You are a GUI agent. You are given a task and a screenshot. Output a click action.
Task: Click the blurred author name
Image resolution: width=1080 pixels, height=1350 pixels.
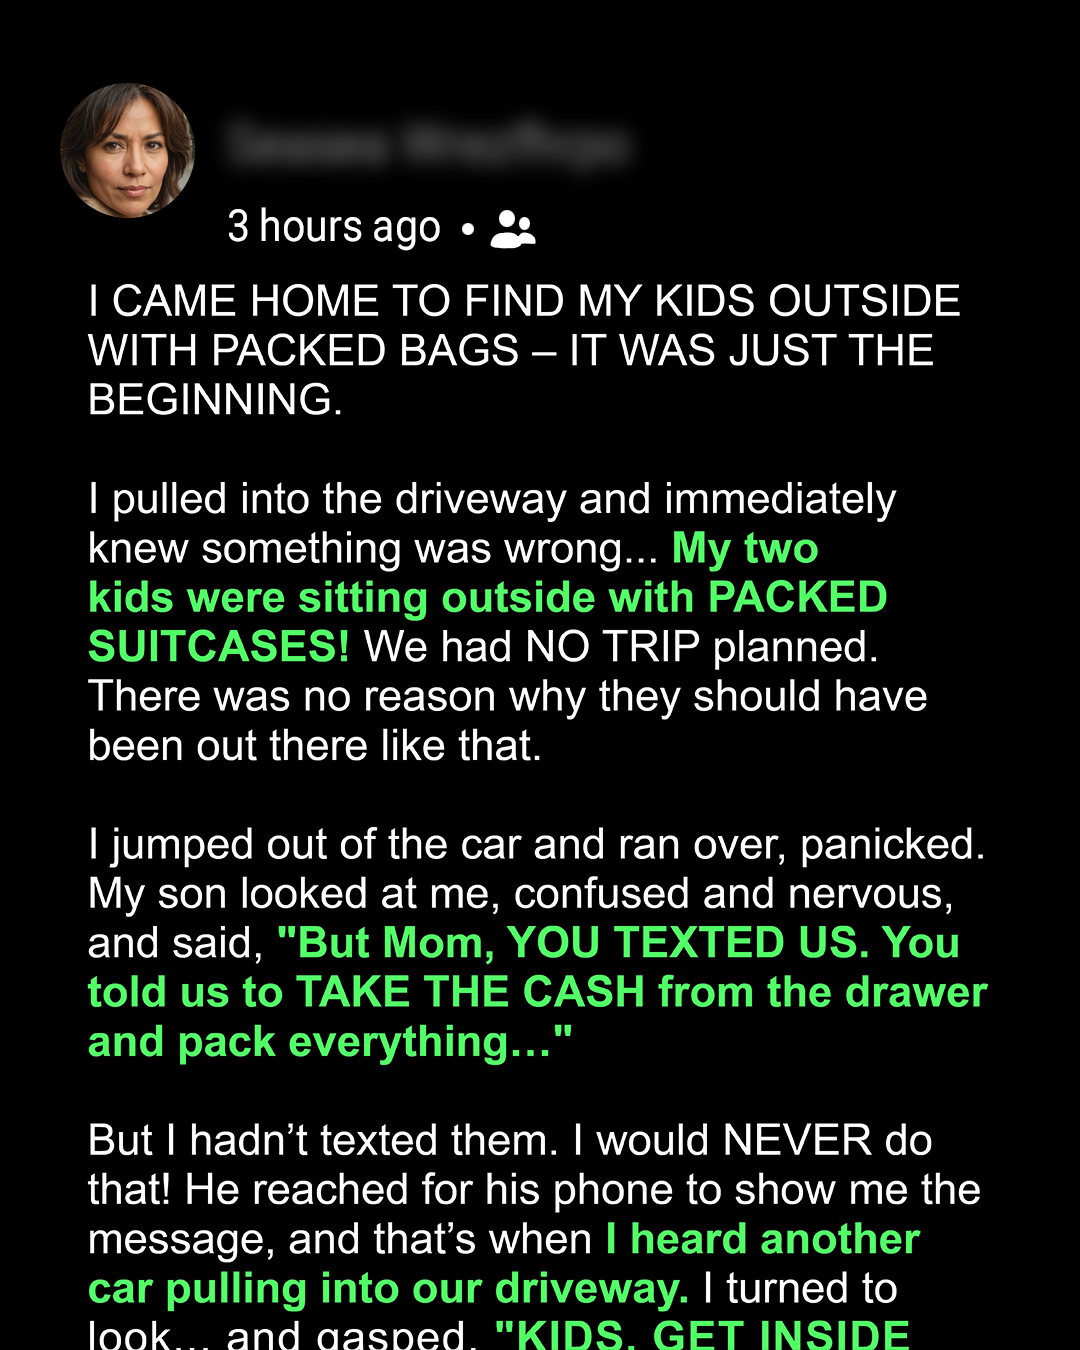[x=428, y=145]
